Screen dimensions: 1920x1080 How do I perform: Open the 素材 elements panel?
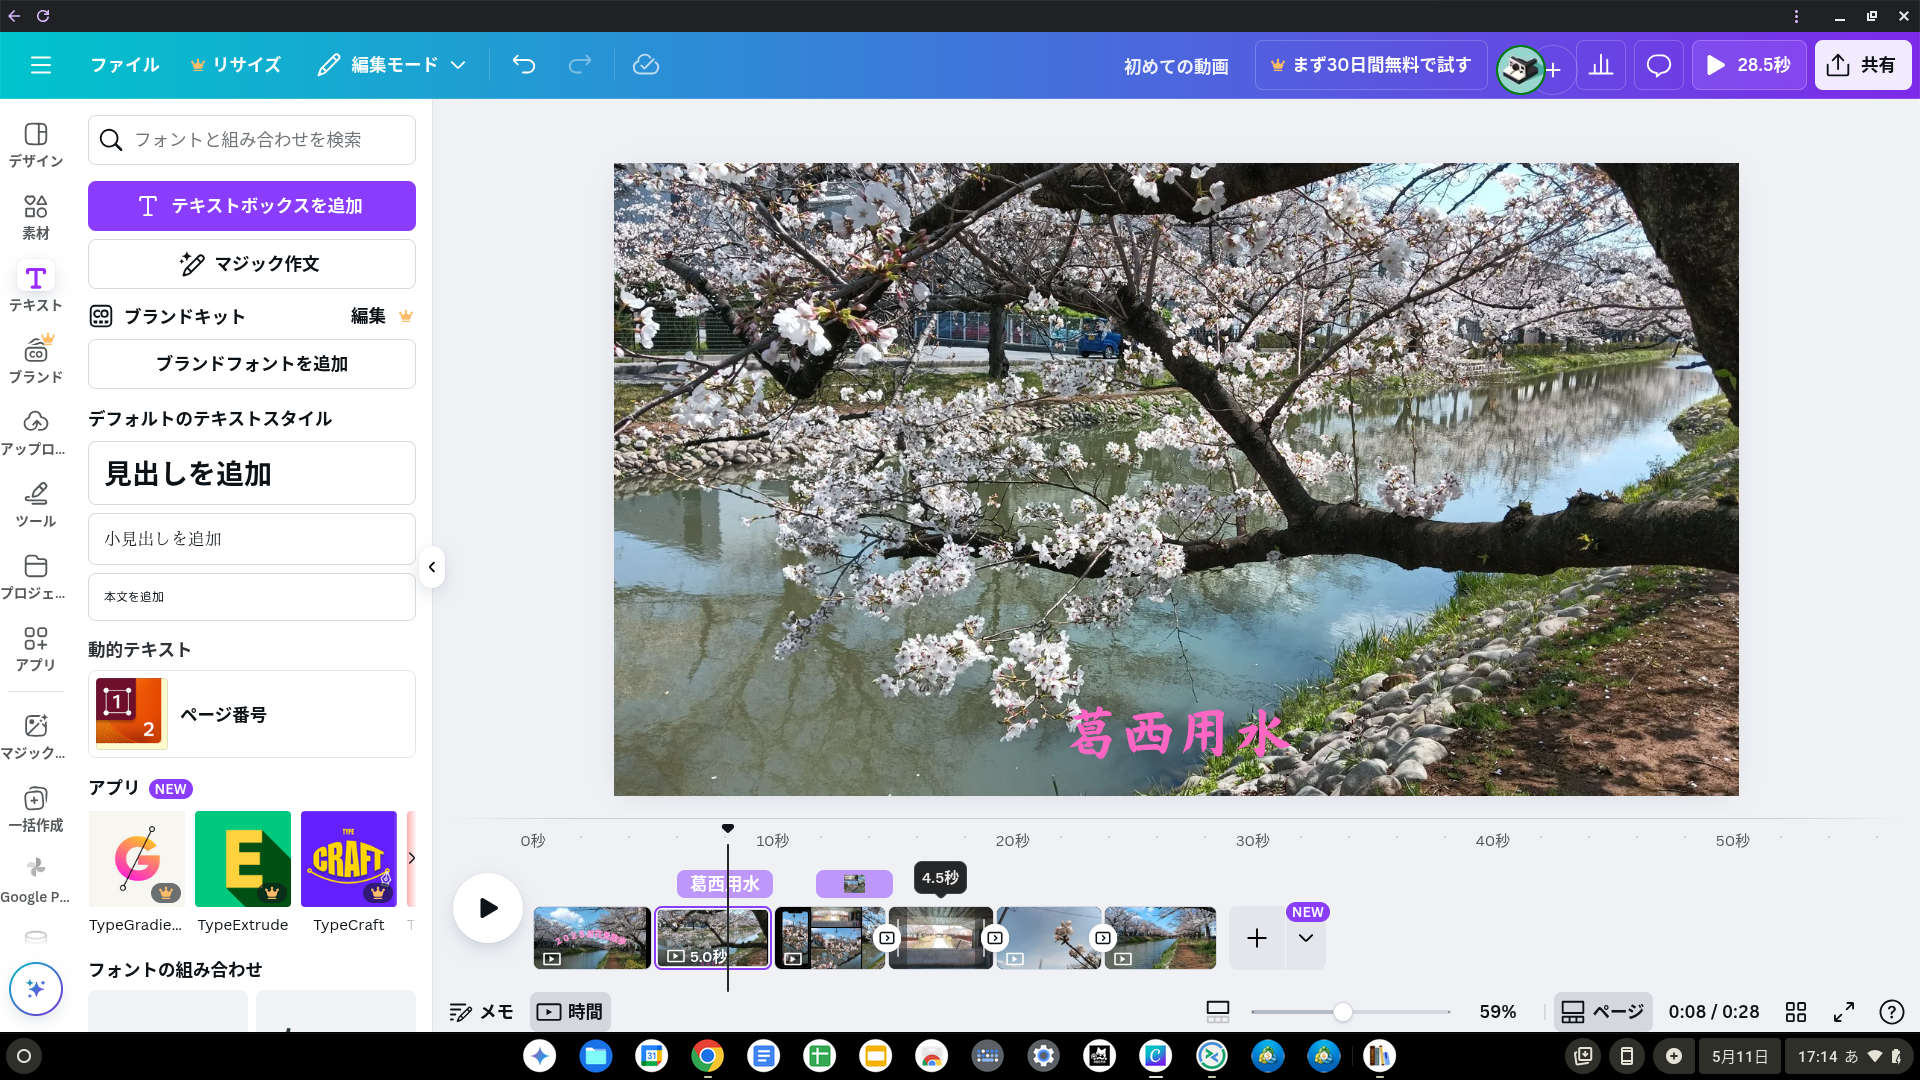click(36, 217)
